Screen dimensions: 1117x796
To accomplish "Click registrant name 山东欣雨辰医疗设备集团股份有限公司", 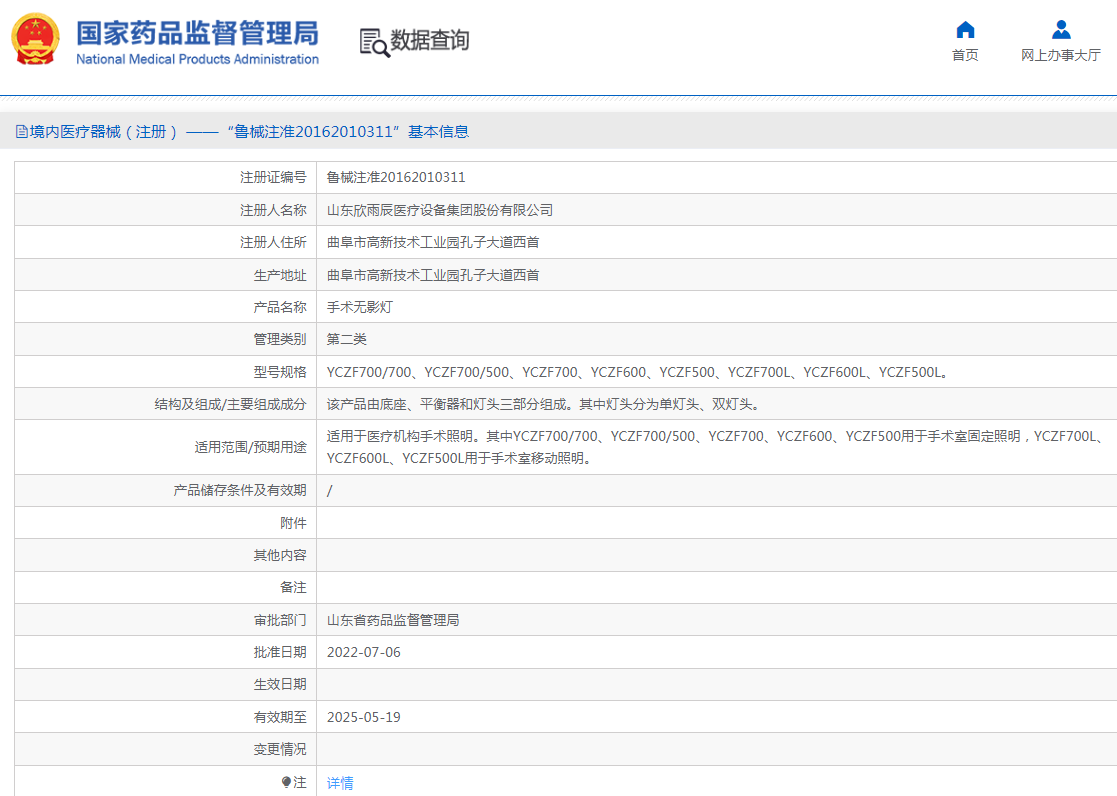I will pyautogui.click(x=440, y=210).
